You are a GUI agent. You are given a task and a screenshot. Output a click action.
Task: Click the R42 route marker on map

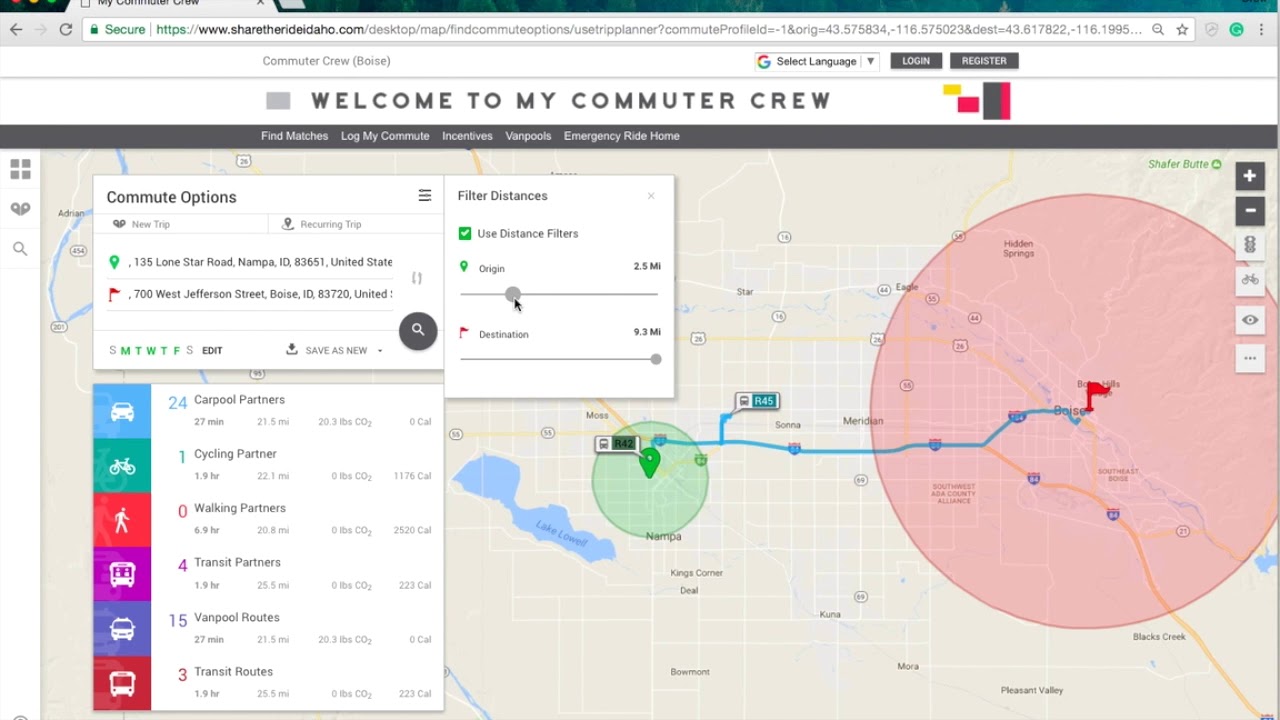point(617,443)
